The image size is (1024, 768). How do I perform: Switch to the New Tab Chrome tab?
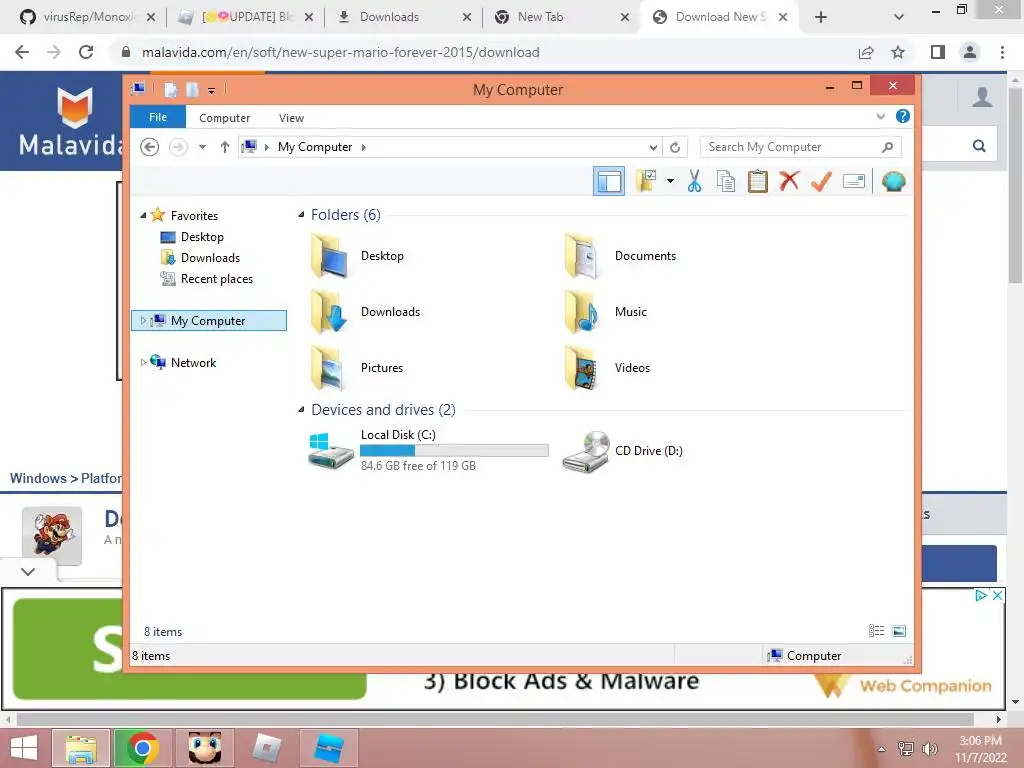click(562, 17)
